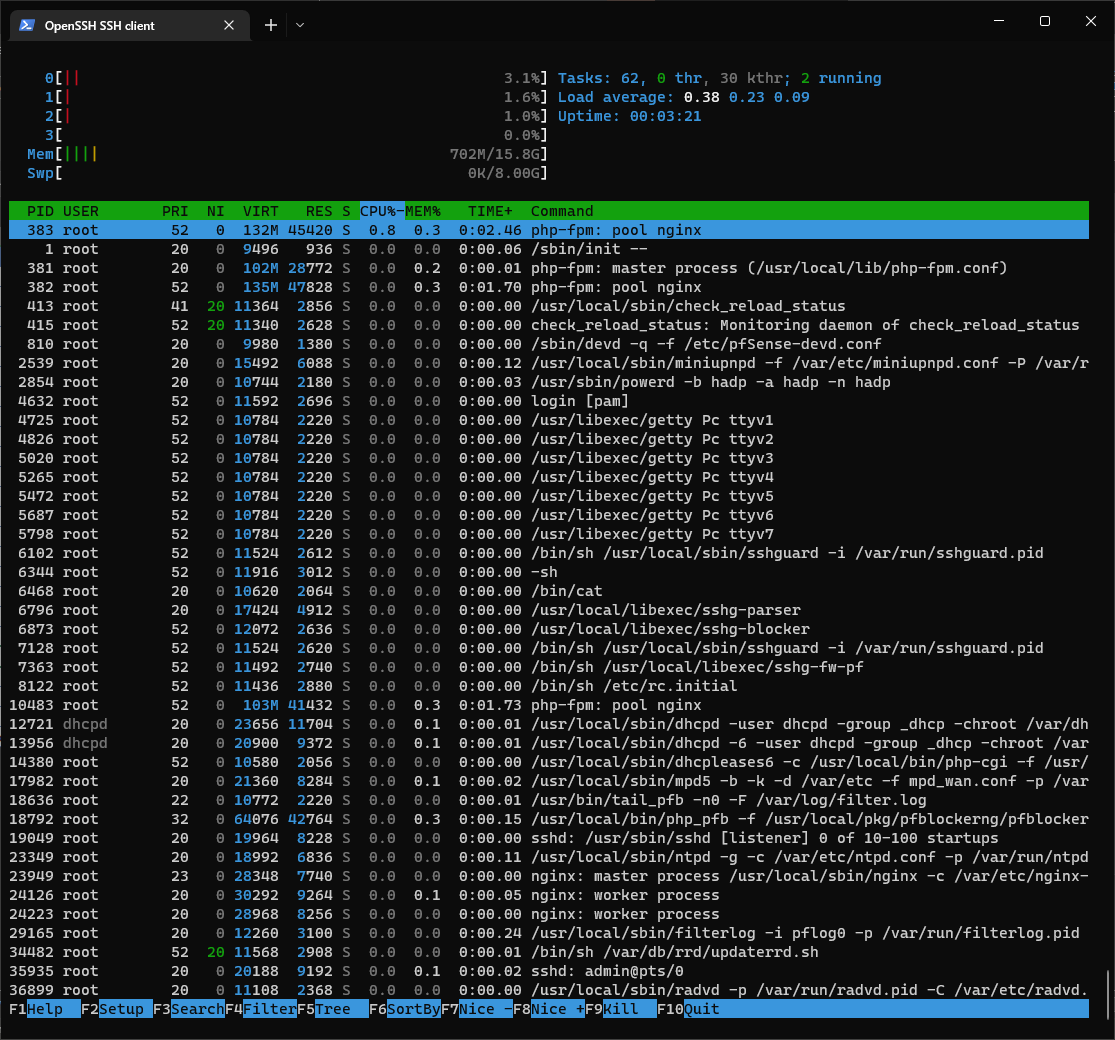Sort by the USER column header
This screenshot has height=1040, width=1115.
click(80, 211)
